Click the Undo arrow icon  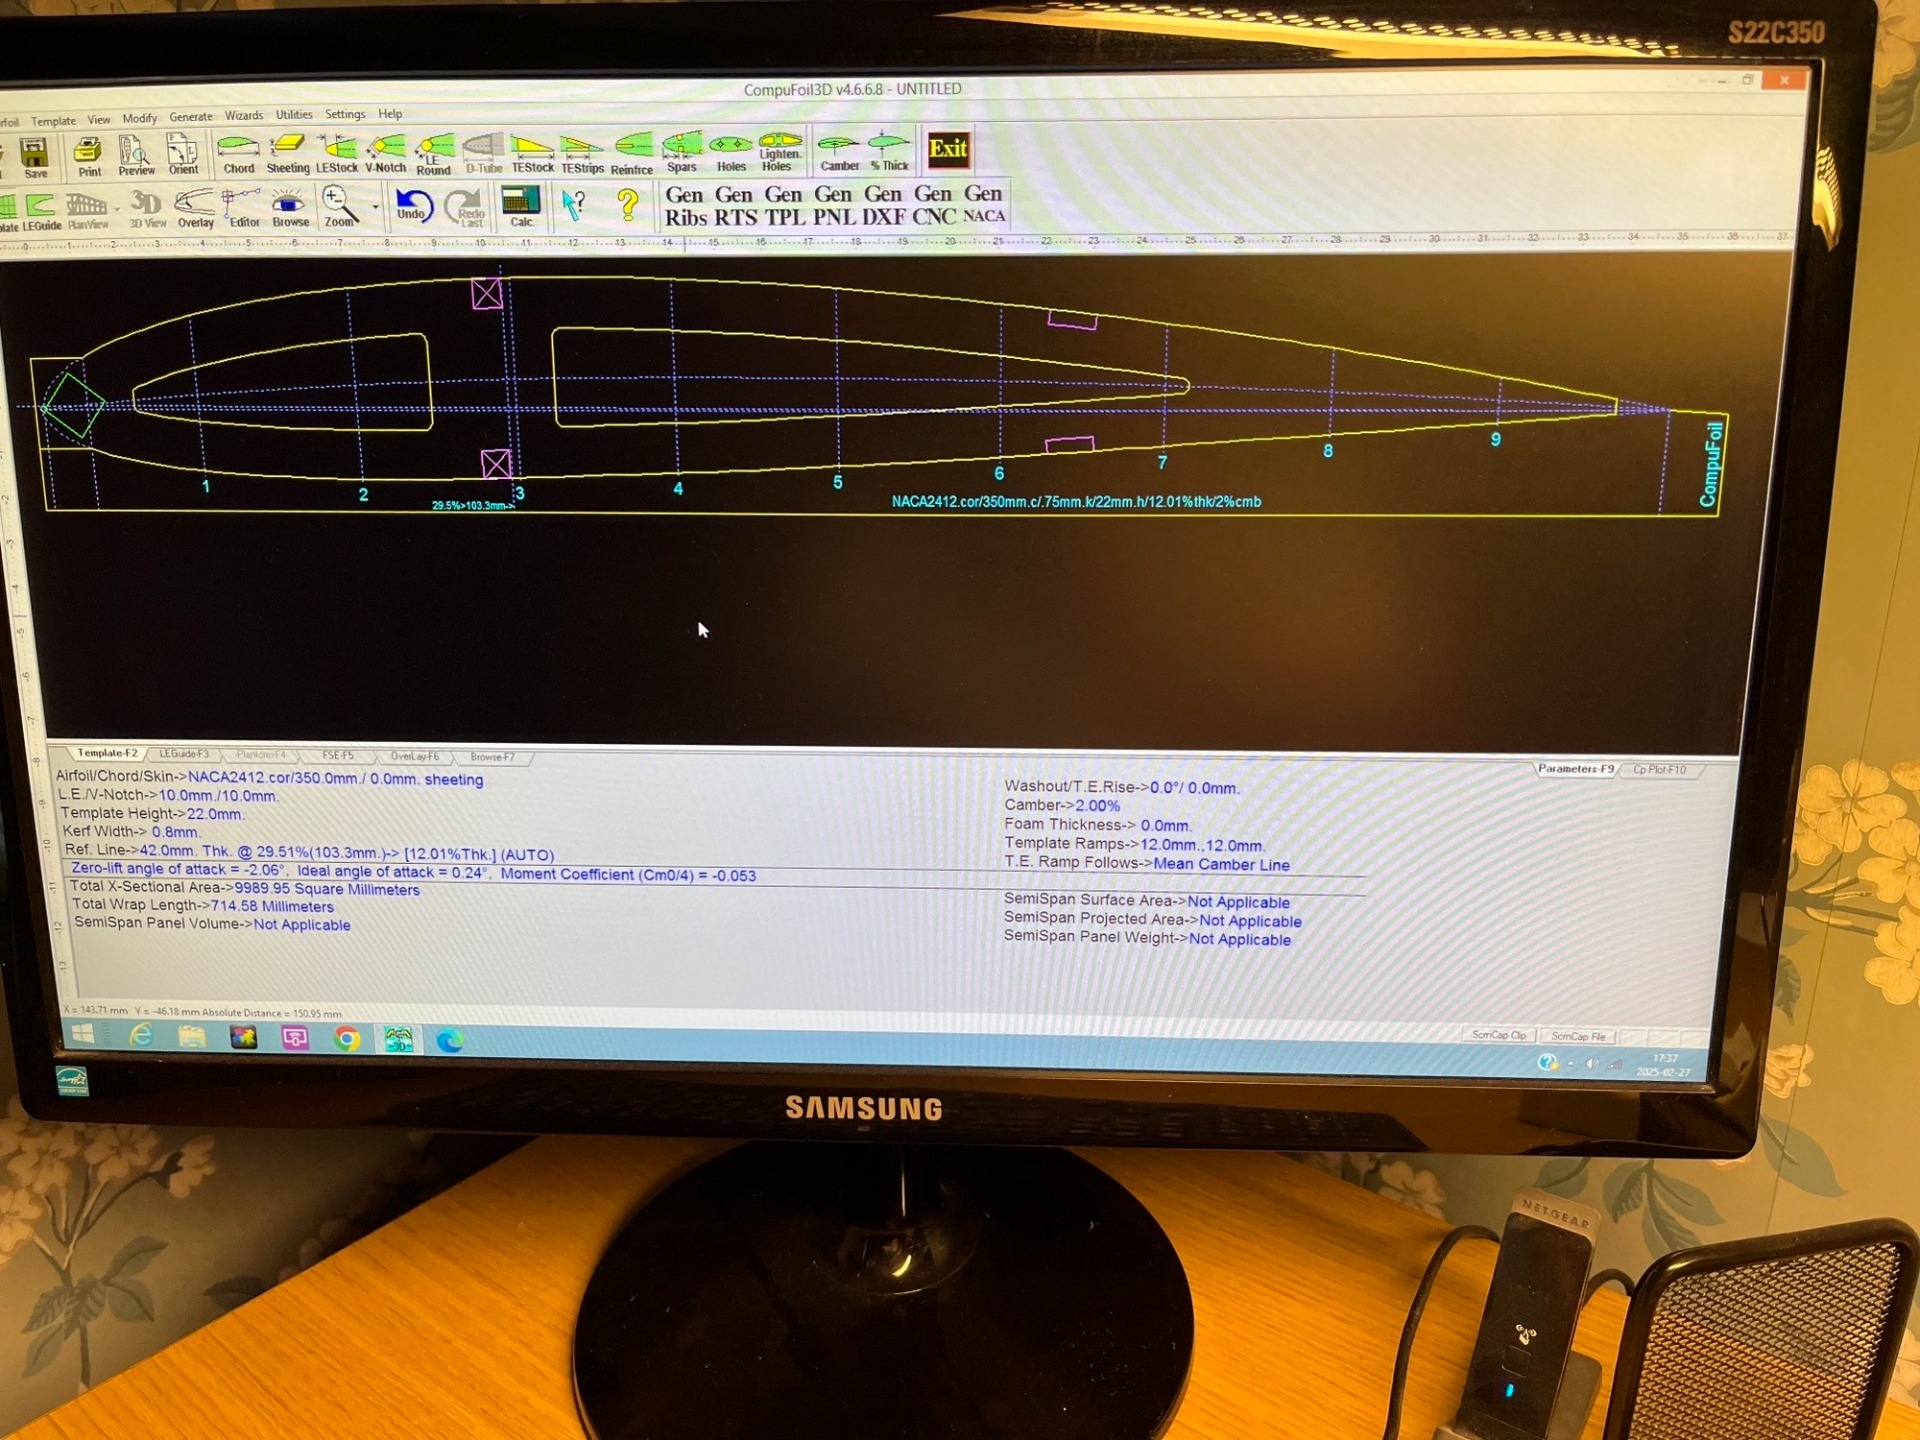click(x=412, y=205)
